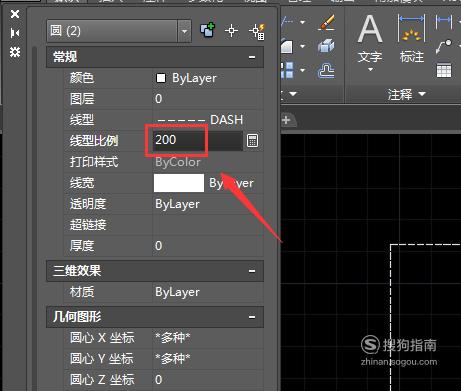Image resolution: width=461 pixels, height=391 pixels.
Task: Click the table icon in the ribbon
Action: [444, 70]
